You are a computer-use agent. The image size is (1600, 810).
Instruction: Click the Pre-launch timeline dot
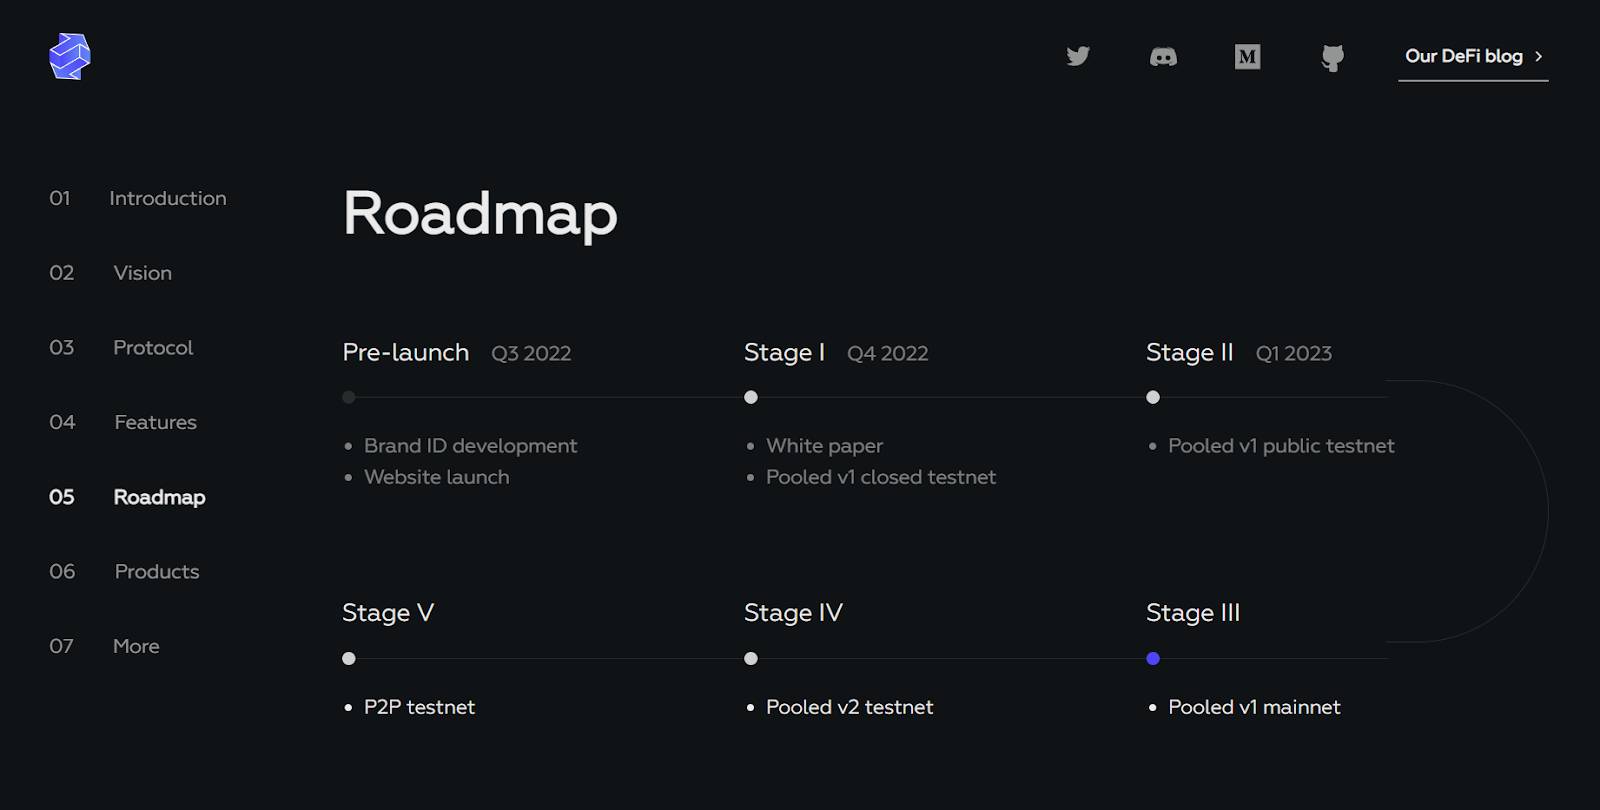[x=349, y=397]
